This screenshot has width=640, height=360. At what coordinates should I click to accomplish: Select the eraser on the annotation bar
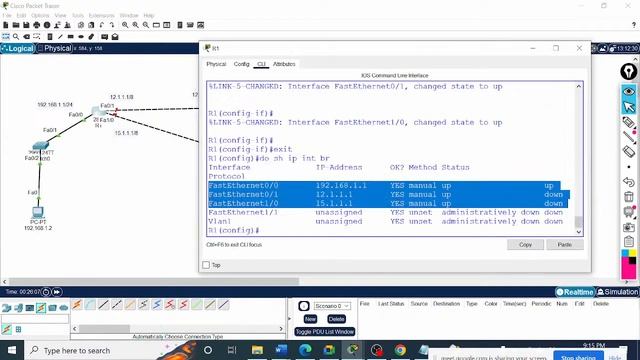[629, 151]
